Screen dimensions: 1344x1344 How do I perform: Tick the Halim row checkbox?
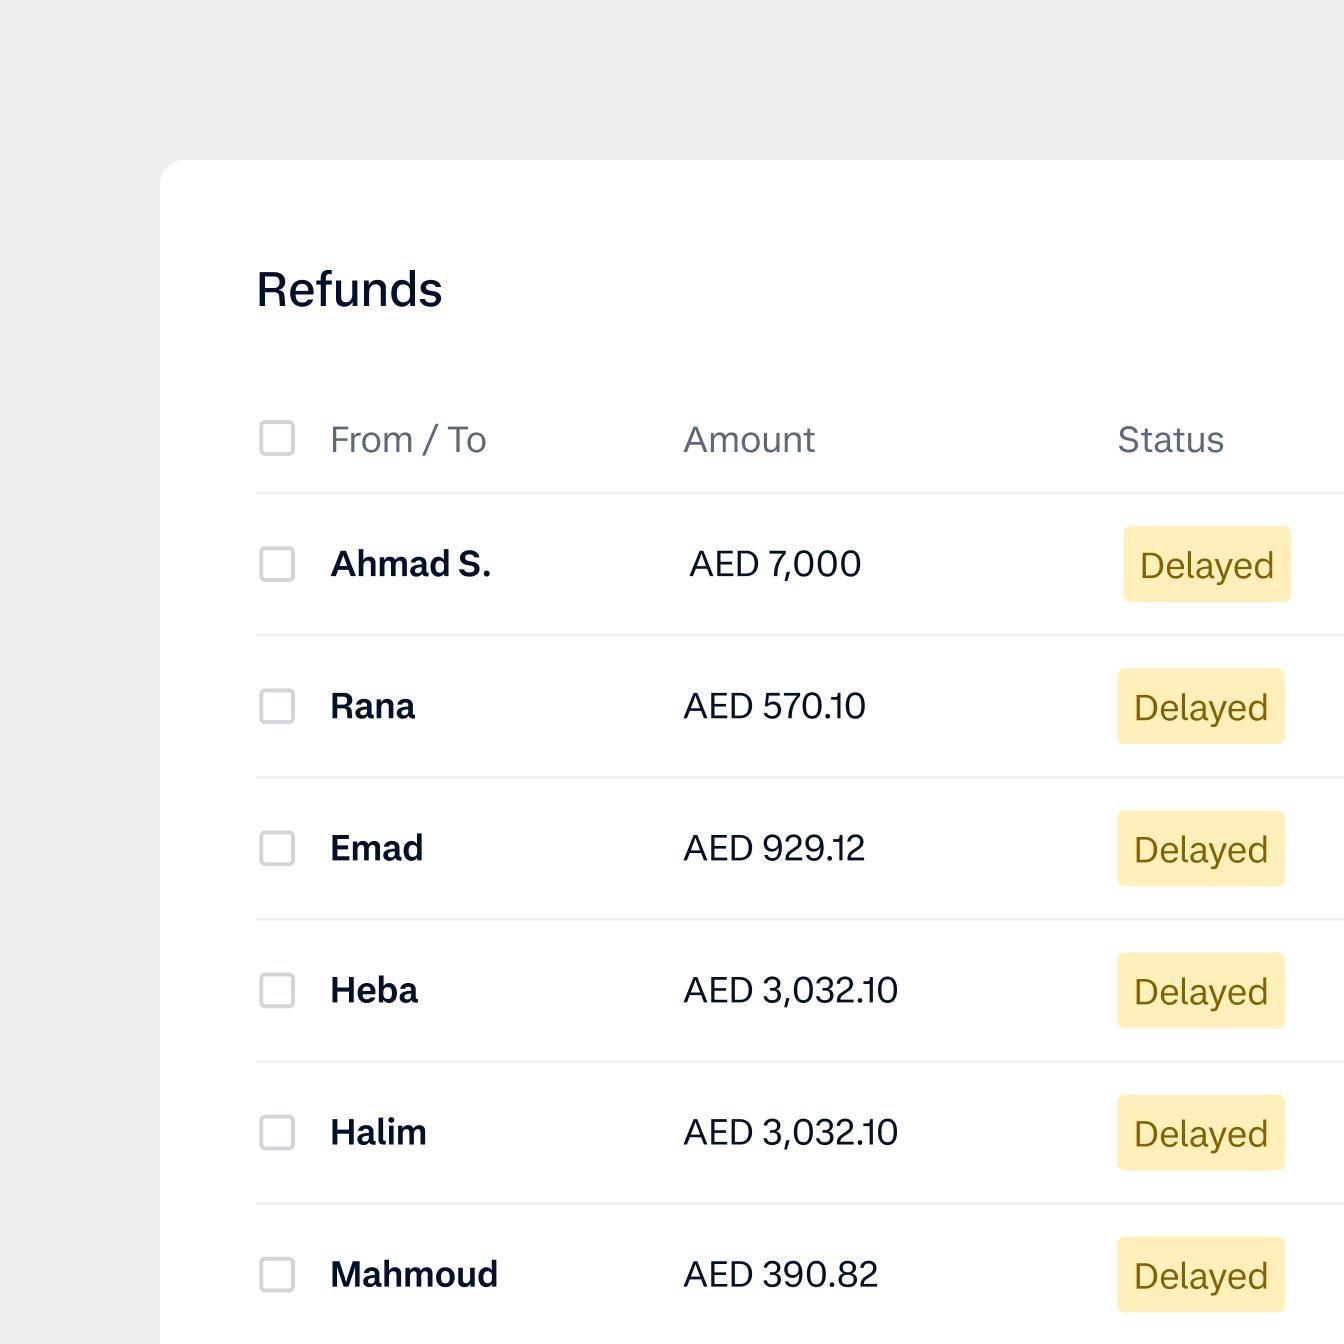(x=277, y=1133)
